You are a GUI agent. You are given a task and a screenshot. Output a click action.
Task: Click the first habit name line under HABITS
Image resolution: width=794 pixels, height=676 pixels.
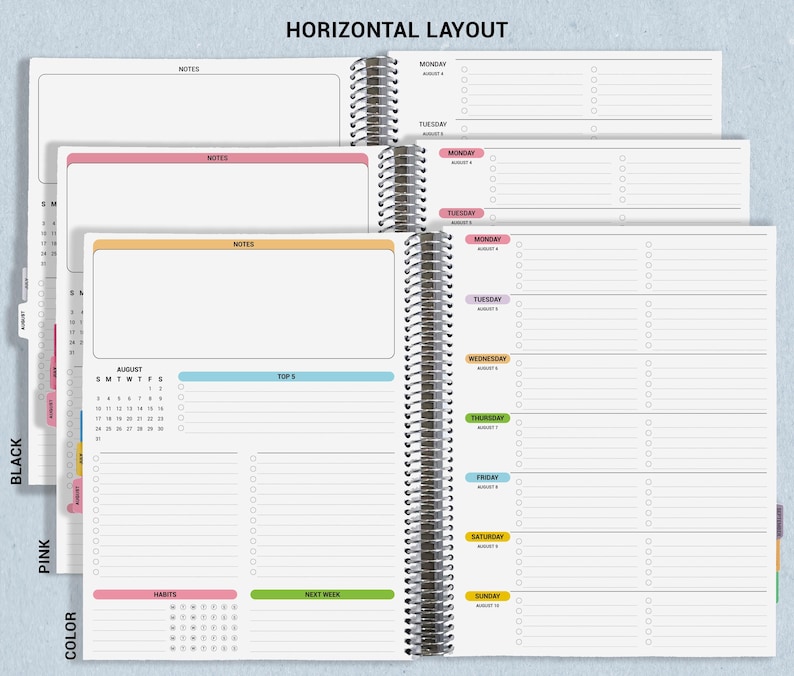pyautogui.click(x=129, y=610)
